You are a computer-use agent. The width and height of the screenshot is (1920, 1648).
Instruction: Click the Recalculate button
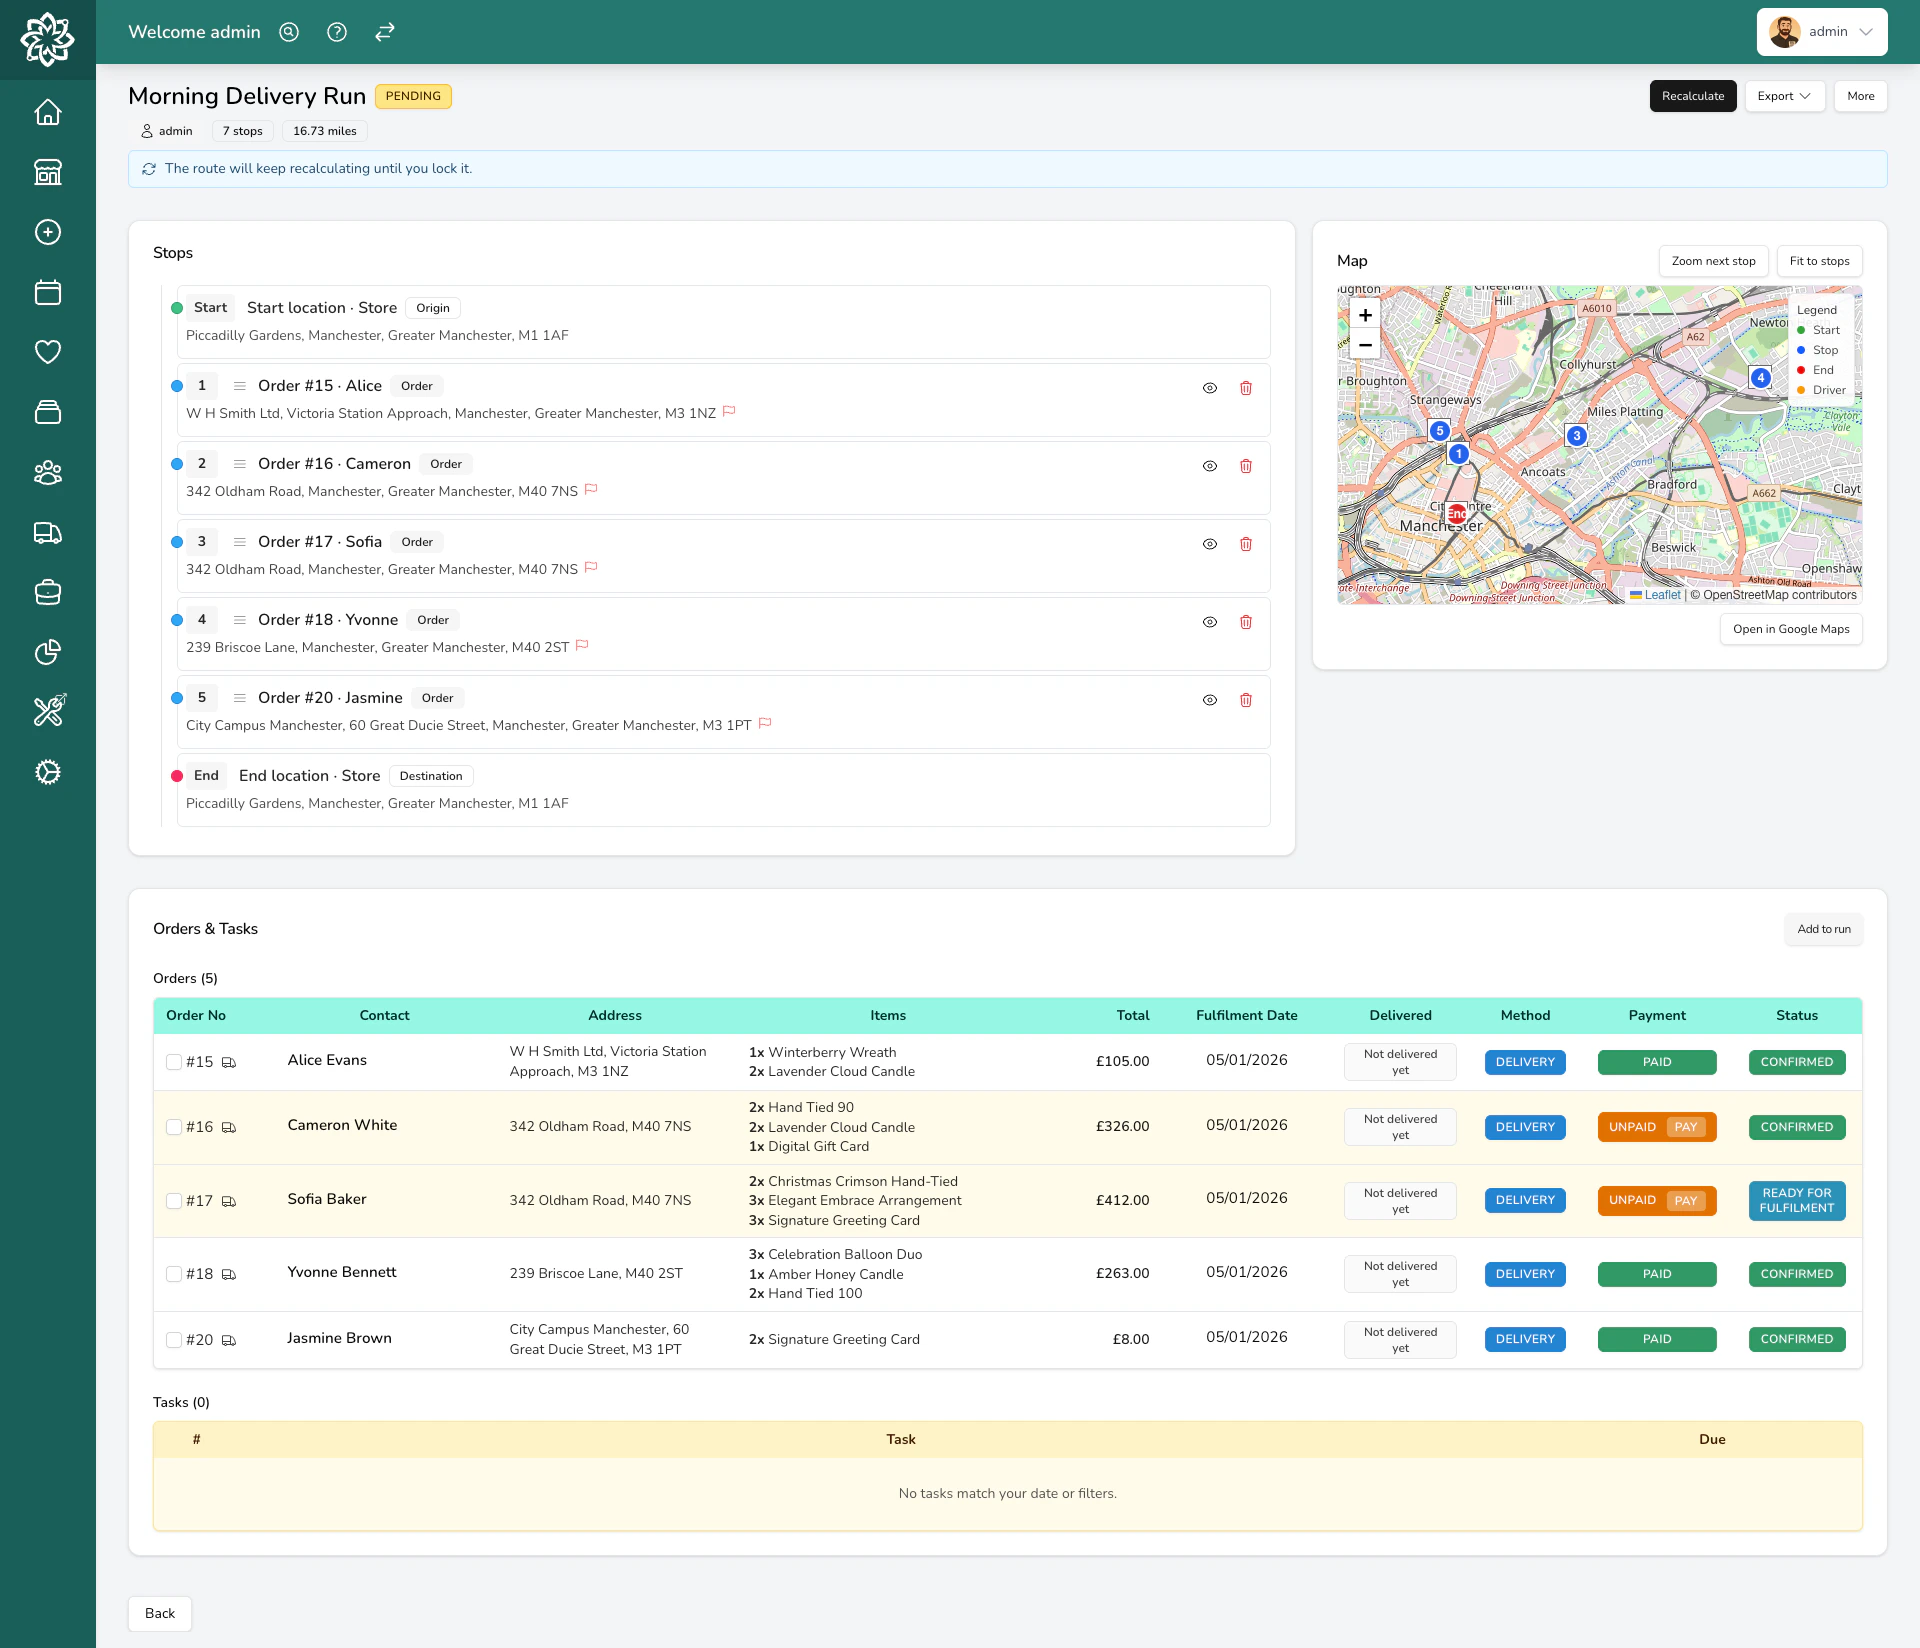click(1693, 96)
